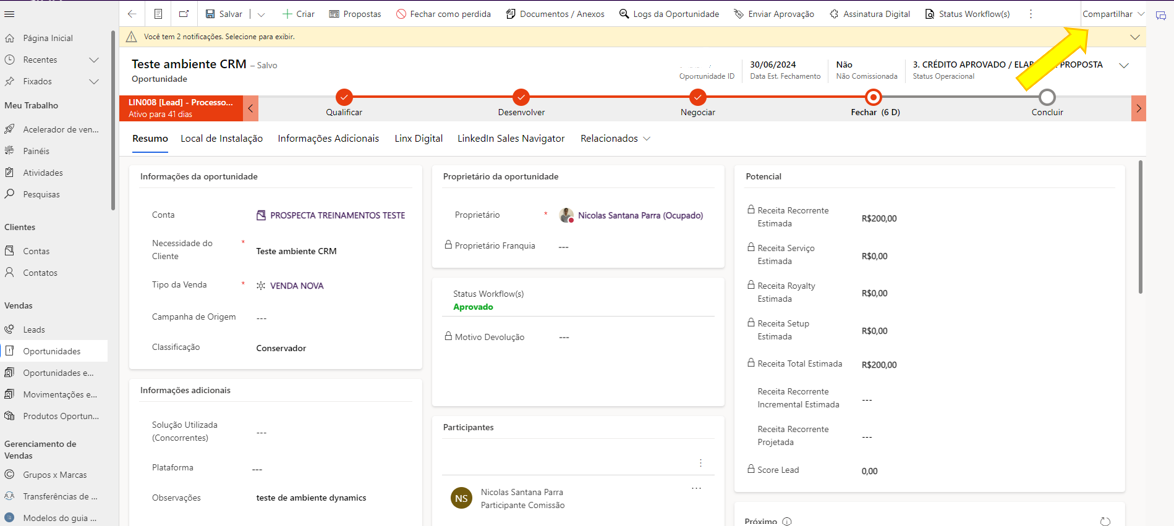Switch to the Linx Digital tab
Image resolution: width=1174 pixels, height=526 pixels.
pyautogui.click(x=418, y=139)
